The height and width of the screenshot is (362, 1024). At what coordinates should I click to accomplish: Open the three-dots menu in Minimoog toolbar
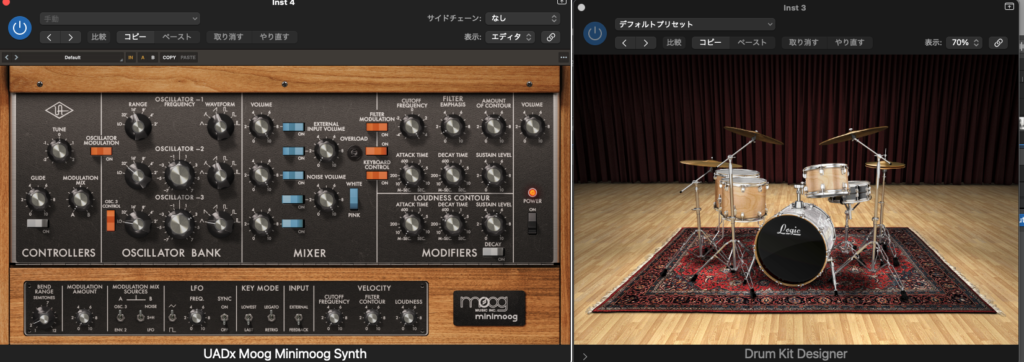pos(564,58)
